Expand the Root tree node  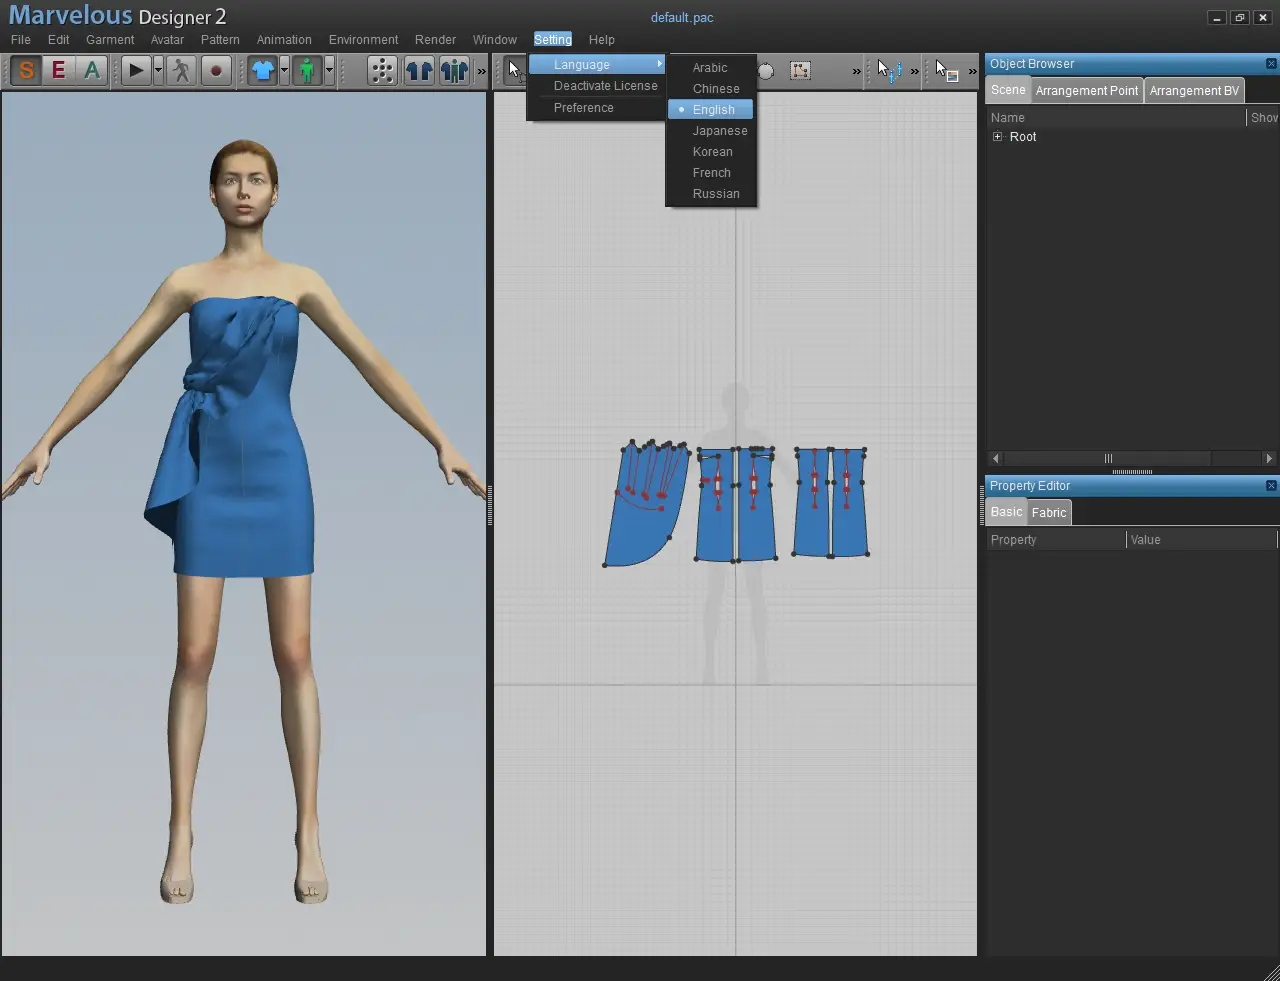pyautogui.click(x=997, y=137)
